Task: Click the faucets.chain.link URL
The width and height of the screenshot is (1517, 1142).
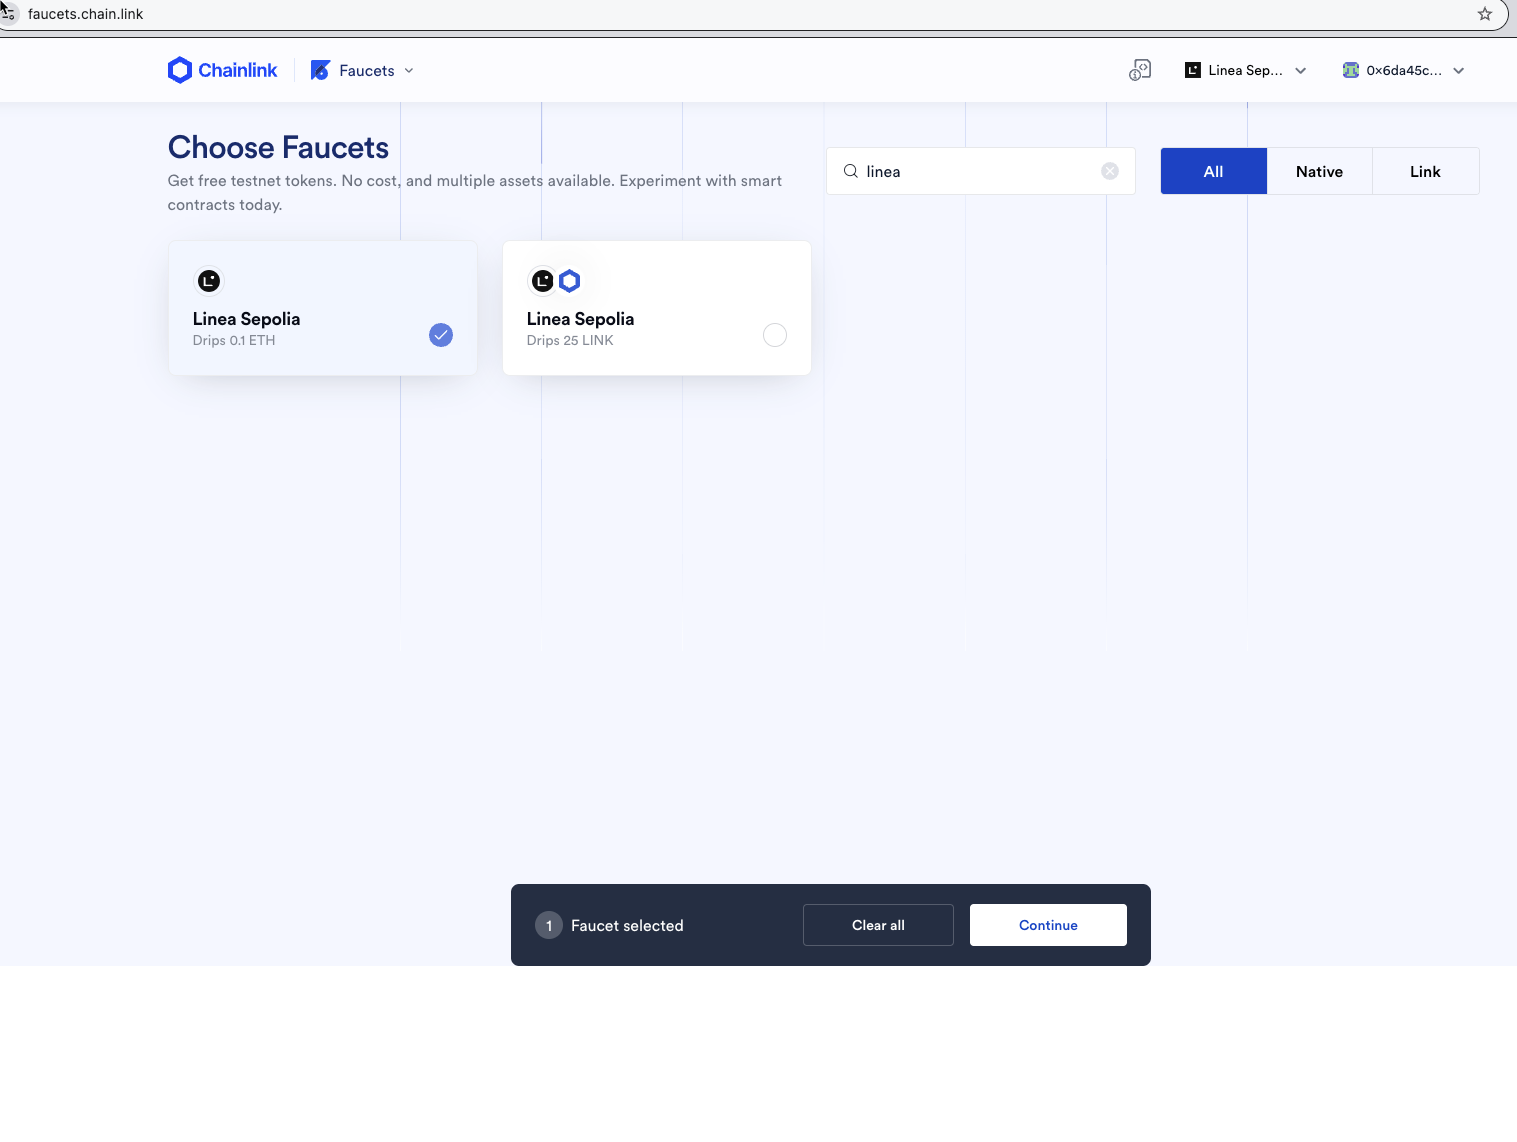Action: click(85, 14)
